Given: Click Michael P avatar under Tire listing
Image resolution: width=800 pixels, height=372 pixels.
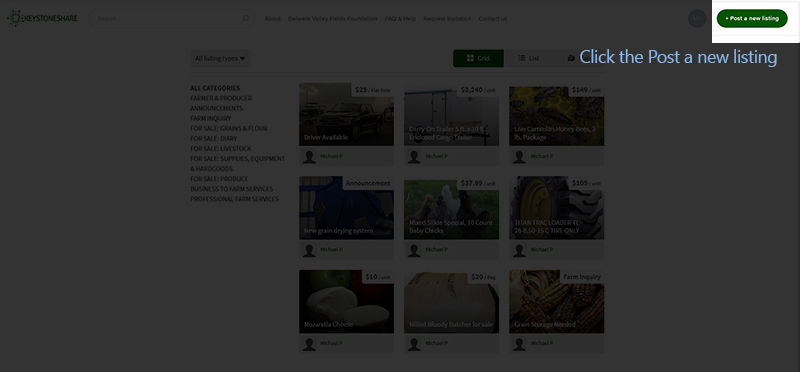Looking at the screenshot, I should (519, 250).
